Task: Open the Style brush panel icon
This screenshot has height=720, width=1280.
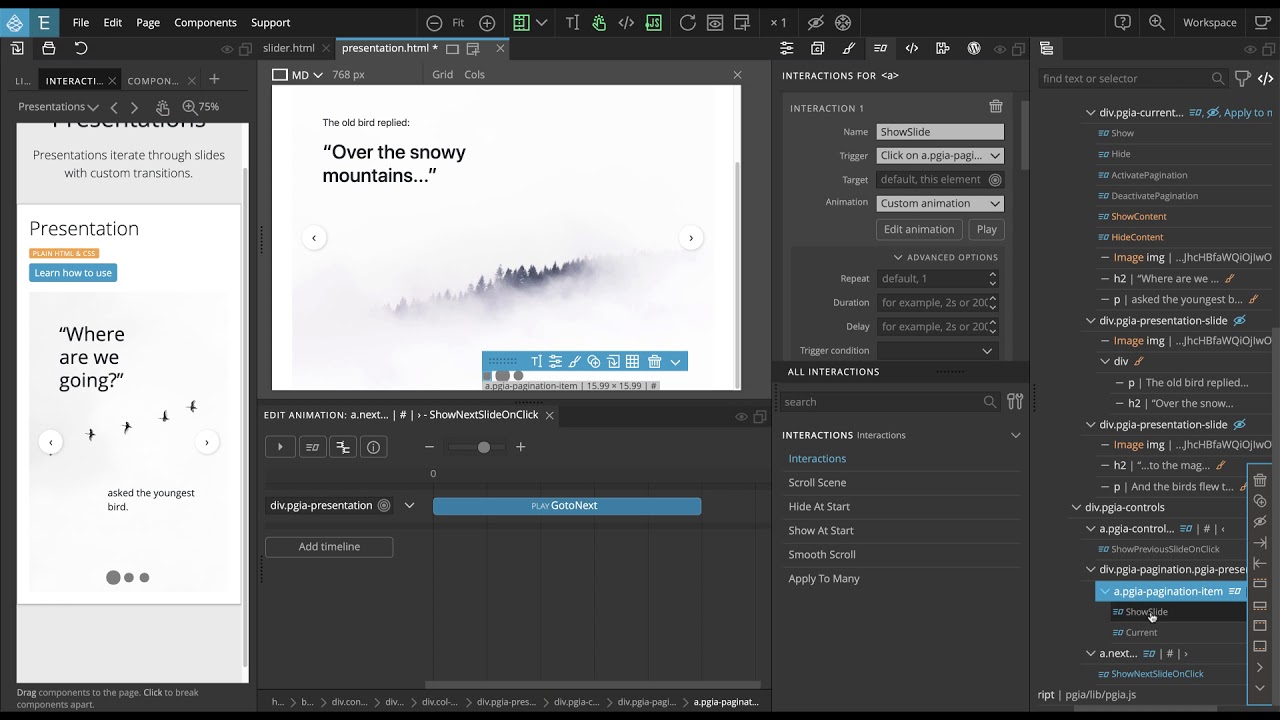Action: 849,48
